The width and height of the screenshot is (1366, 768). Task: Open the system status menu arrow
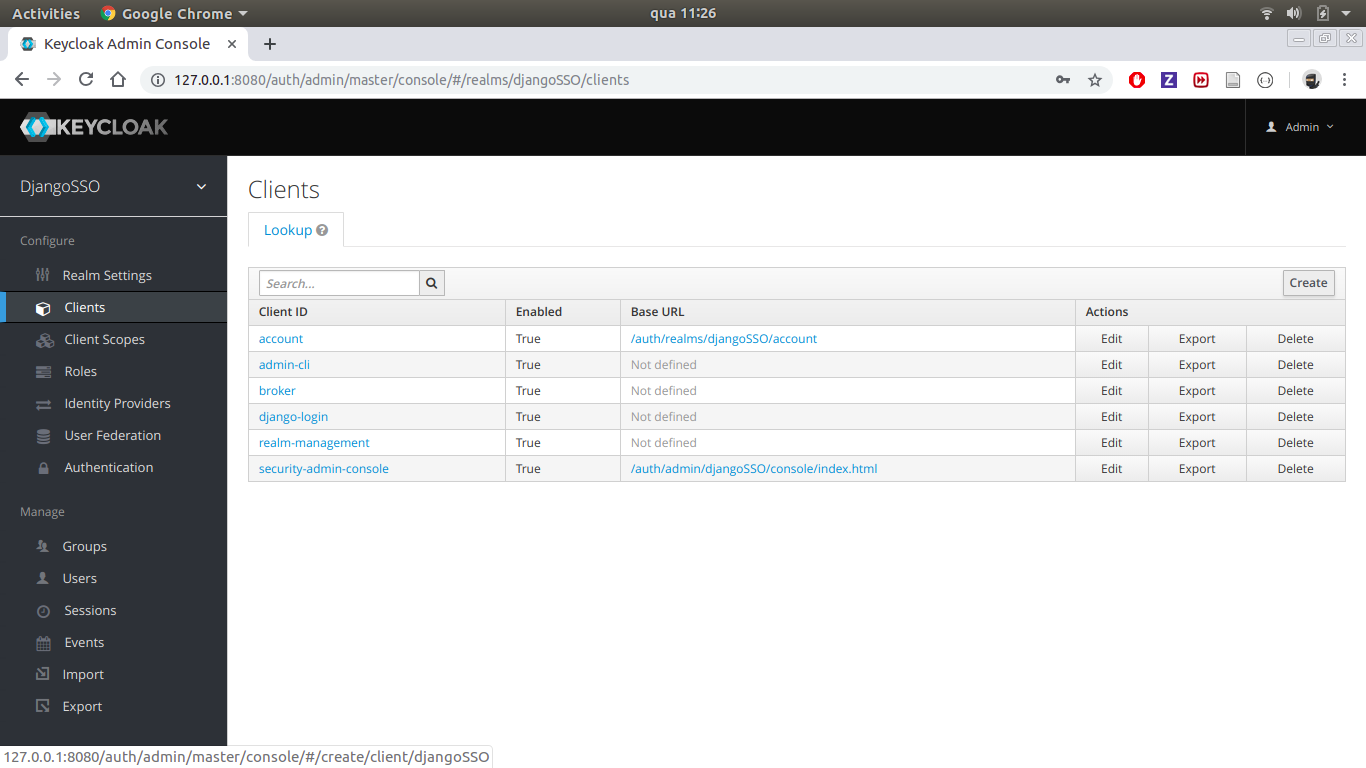(1346, 13)
